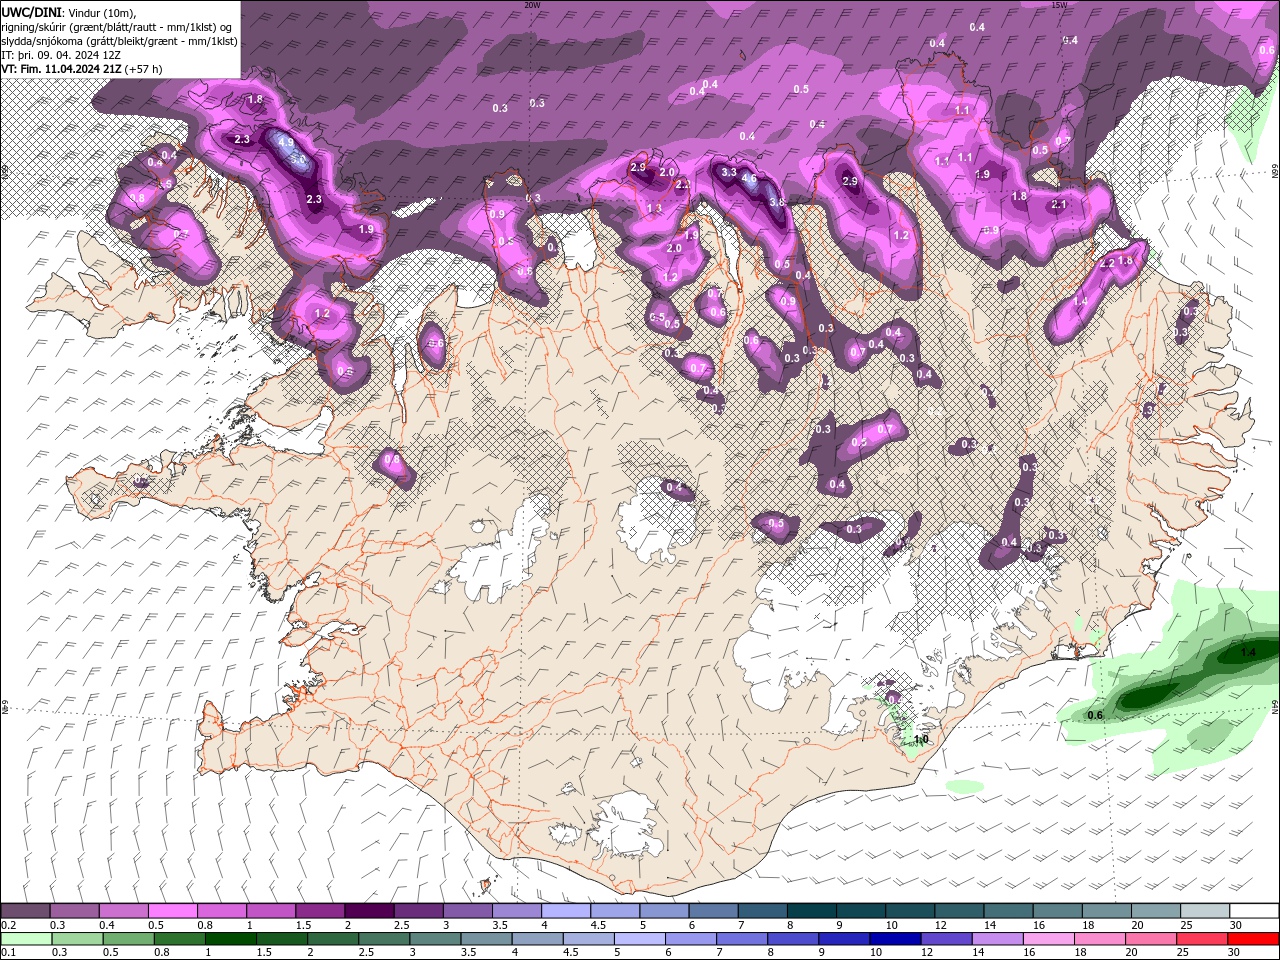
Task: Select the 'VT: Fim. 11.04.2024 21Z (+57 h)' line
Action: pyautogui.click(x=82, y=69)
